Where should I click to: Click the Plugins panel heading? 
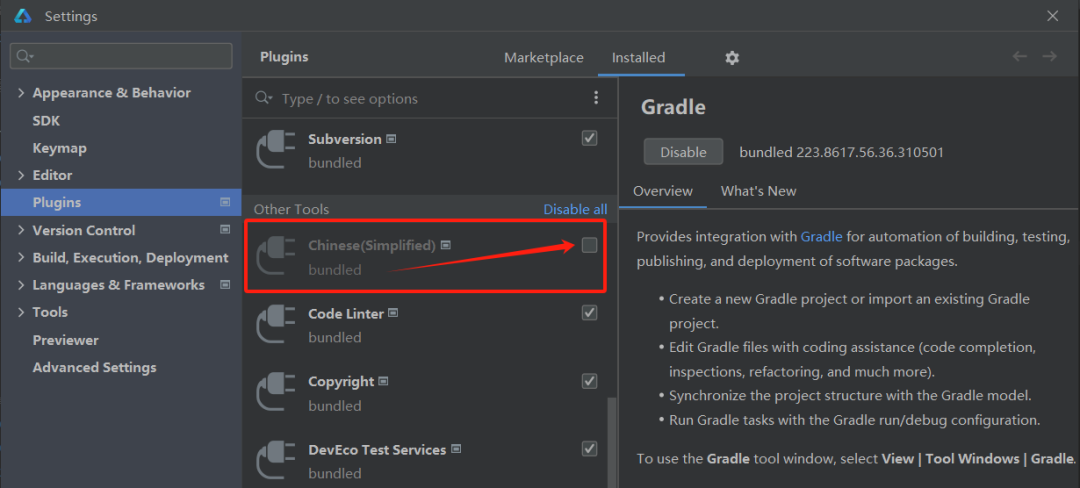(x=284, y=57)
